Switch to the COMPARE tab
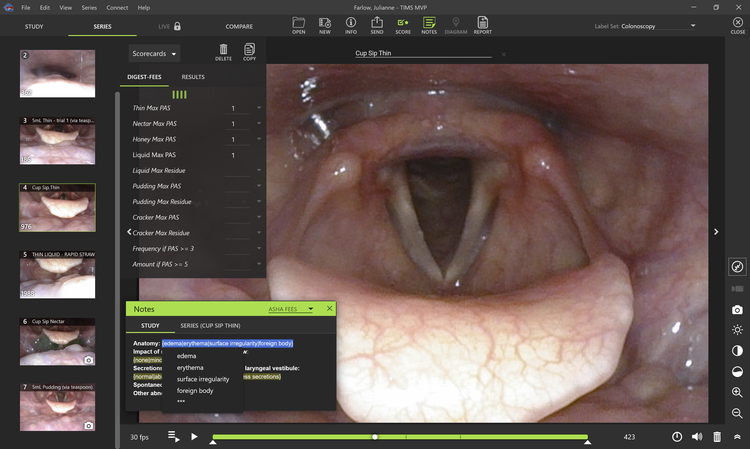The height and width of the screenshot is (449, 750). 239,26
